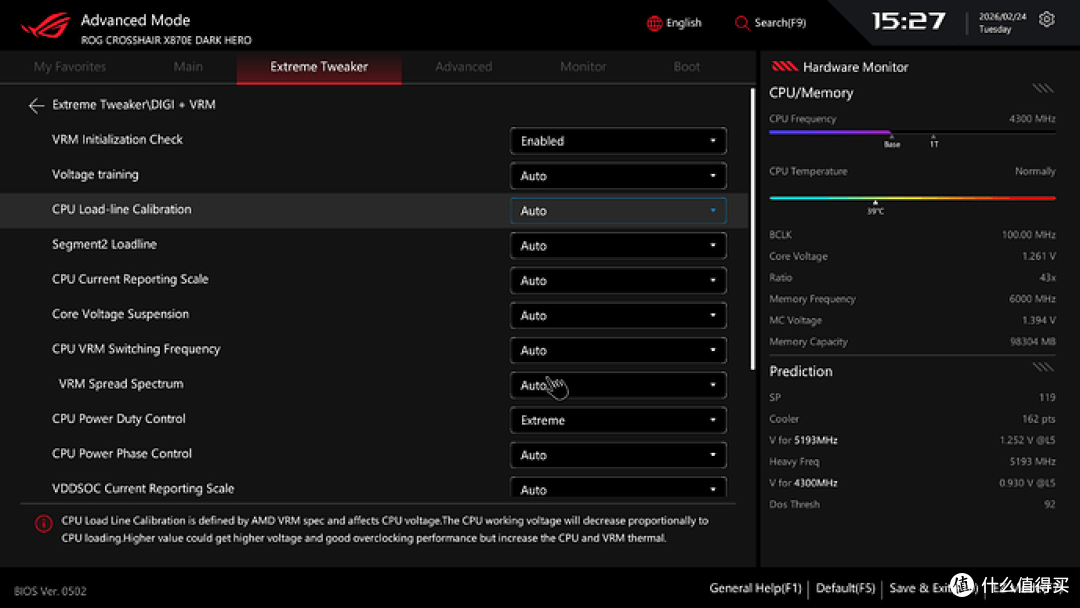Click the back arrow to Extreme Tweaker
Image resolution: width=1080 pixels, height=608 pixels.
click(36, 105)
